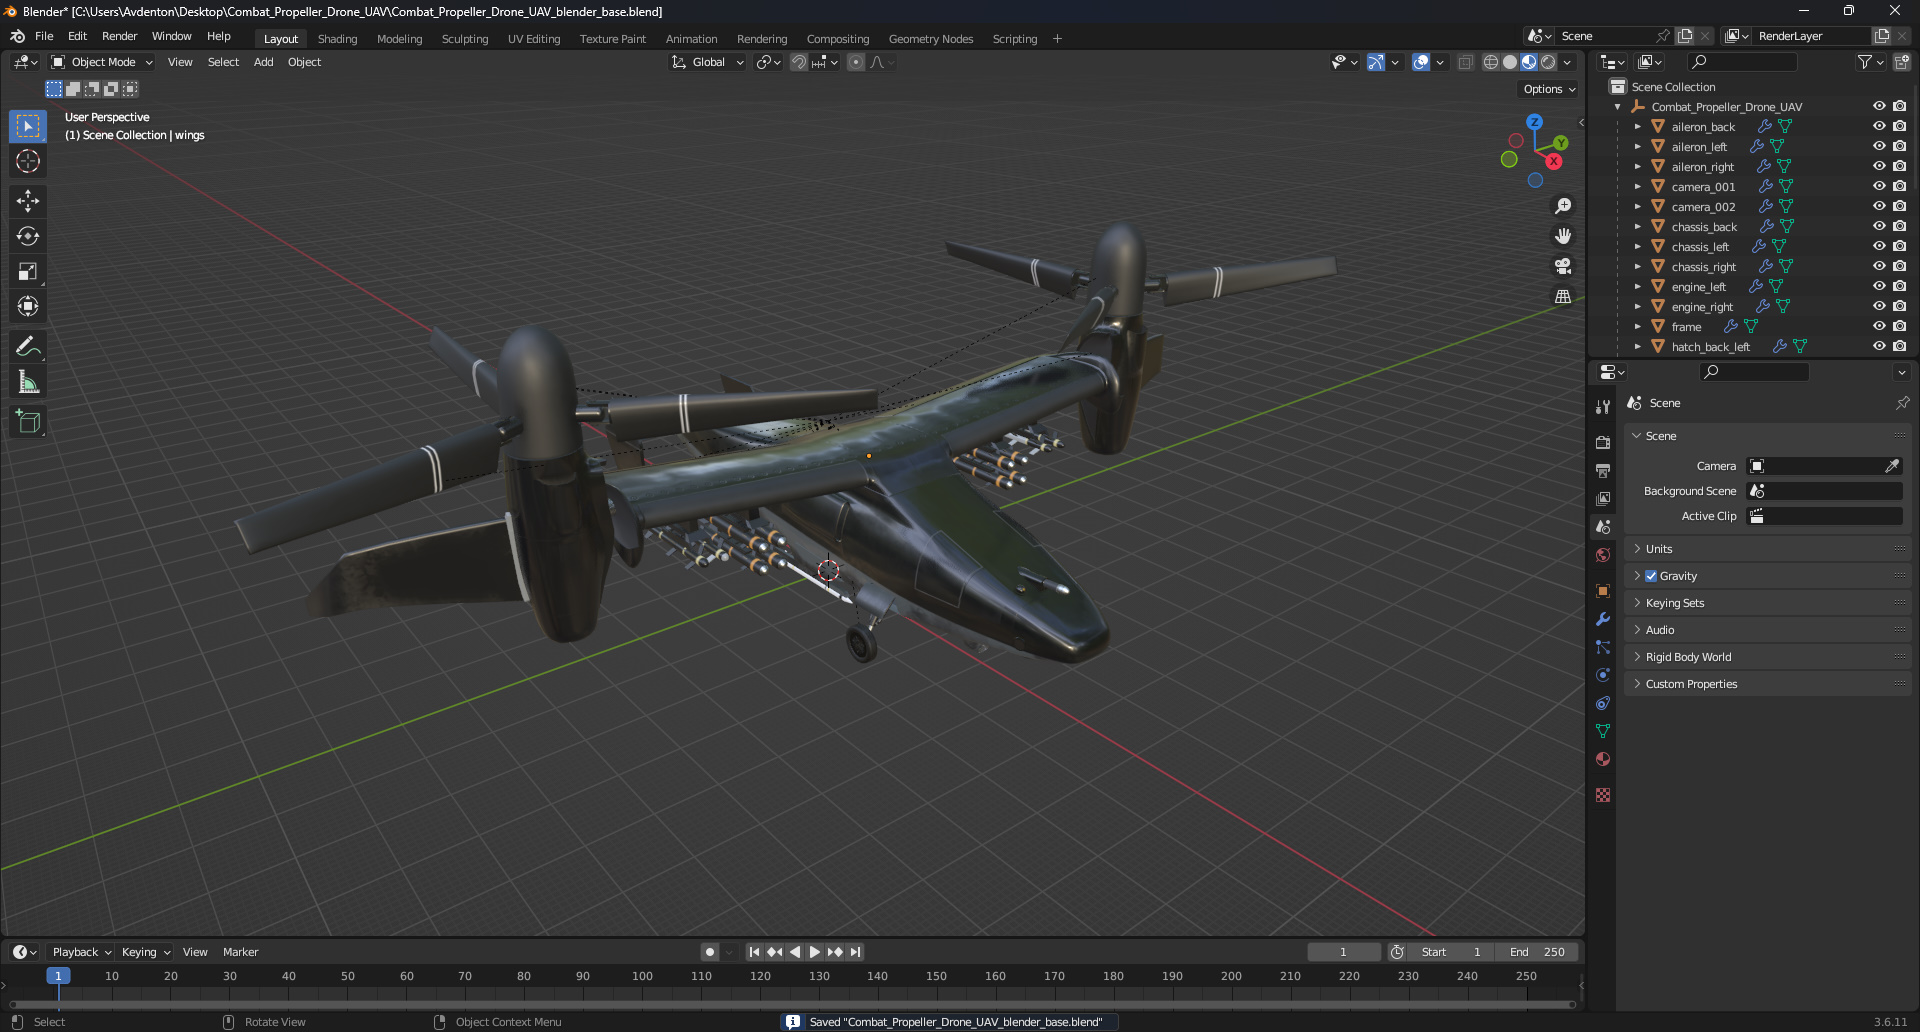Pick the Add Cube tool
Image resolution: width=1920 pixels, height=1032 pixels.
tap(28, 422)
